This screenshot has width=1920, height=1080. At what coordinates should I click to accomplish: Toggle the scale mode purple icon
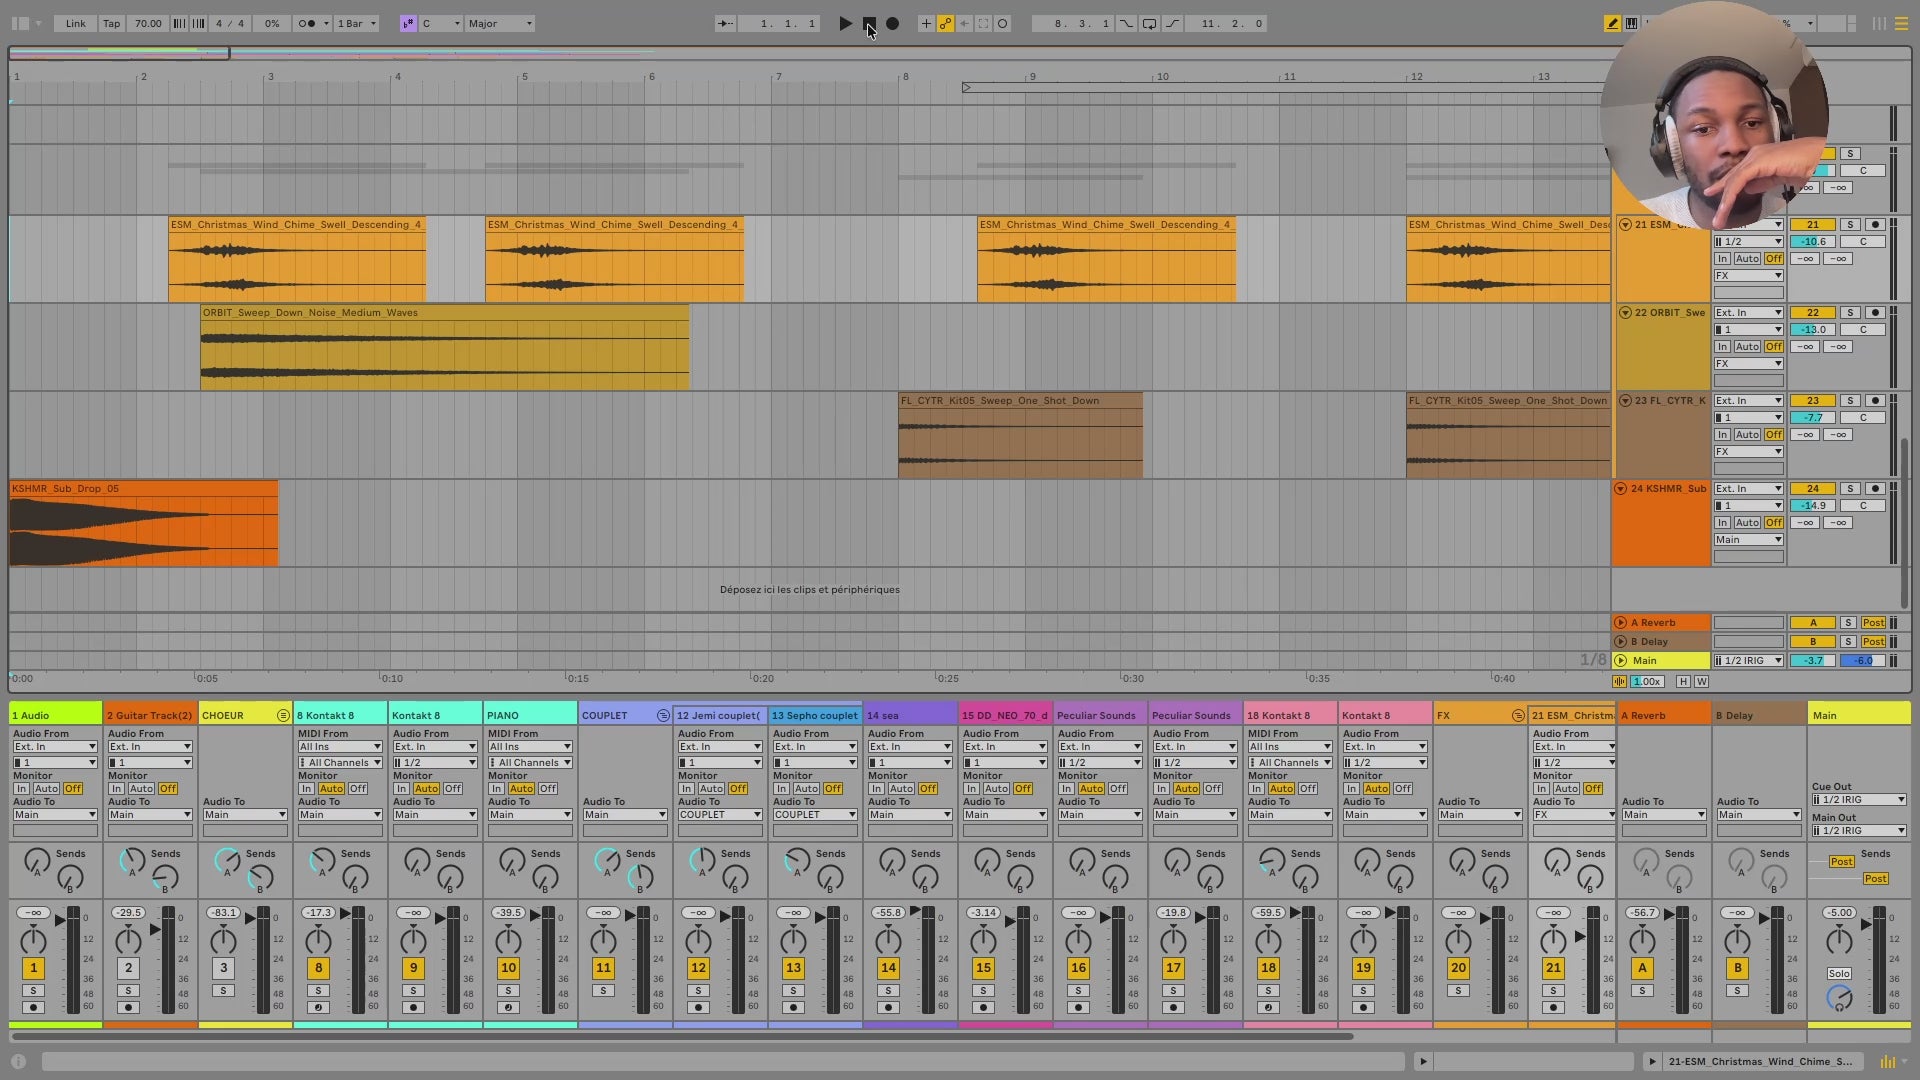click(408, 23)
